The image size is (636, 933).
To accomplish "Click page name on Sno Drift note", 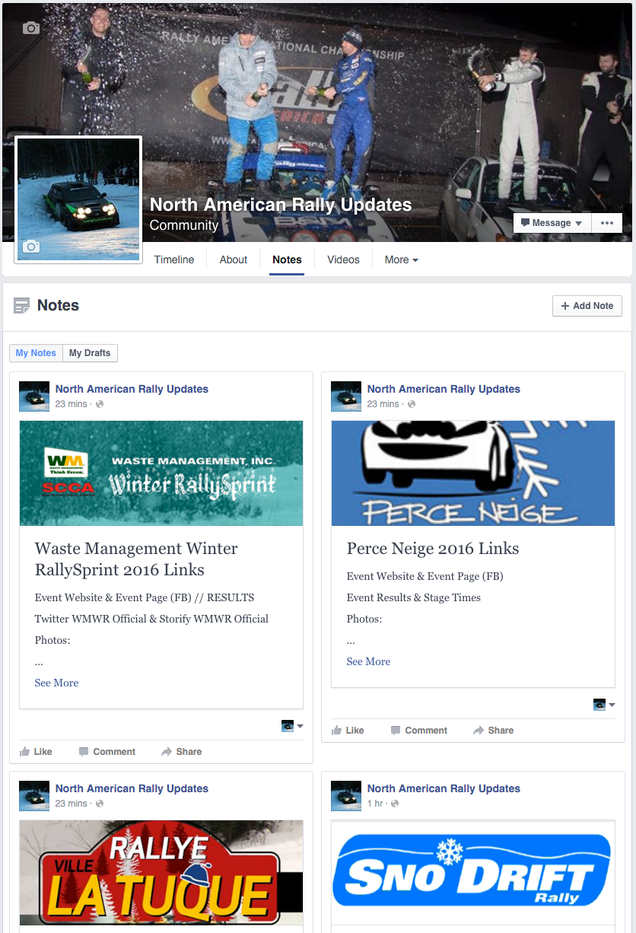I will [x=443, y=788].
